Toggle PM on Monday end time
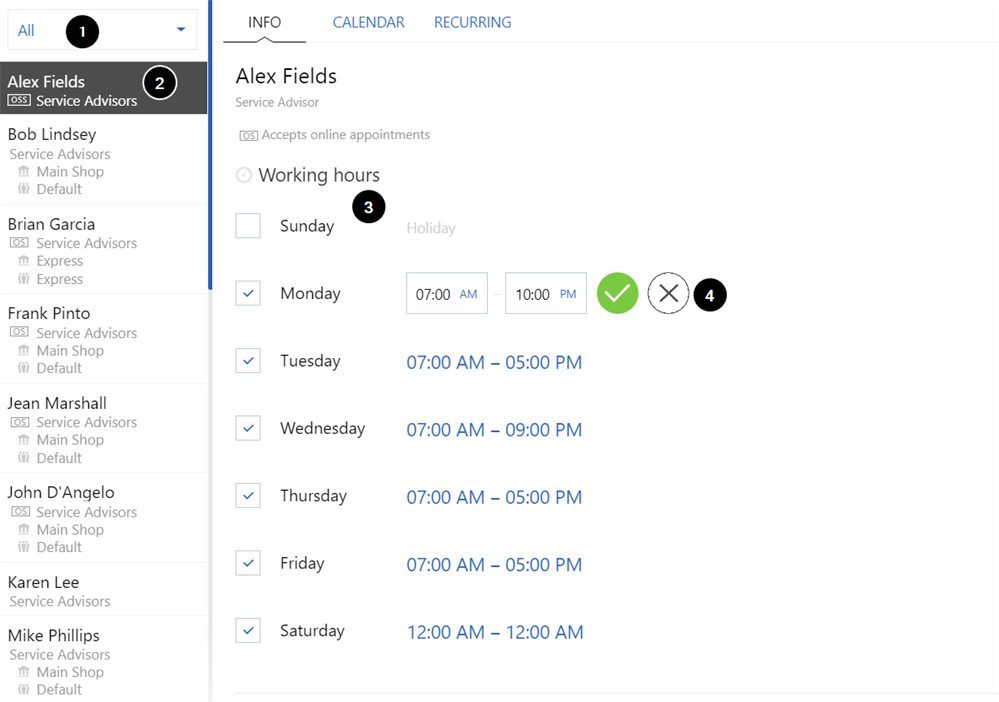 (568, 295)
